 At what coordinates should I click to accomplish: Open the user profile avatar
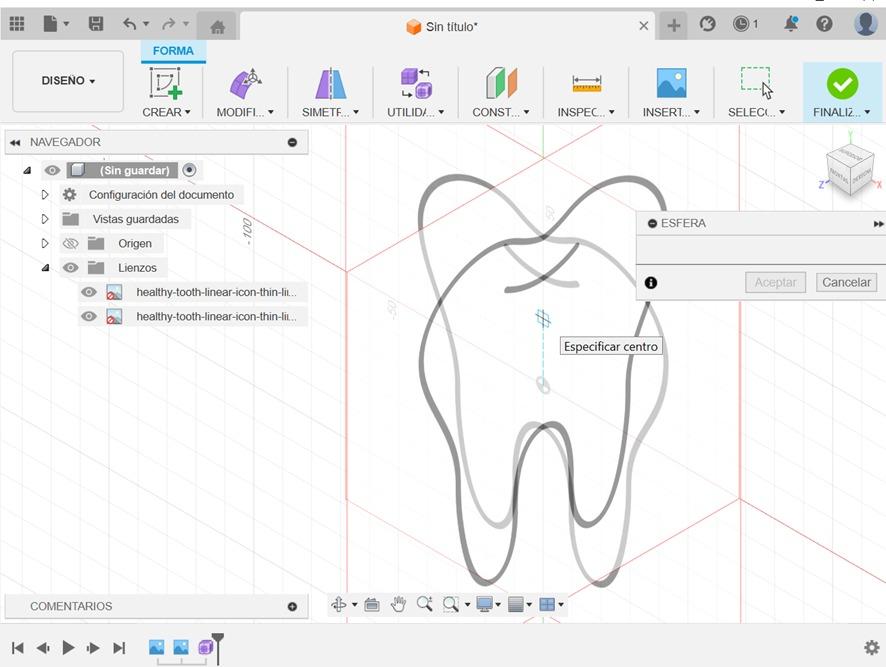click(866, 24)
